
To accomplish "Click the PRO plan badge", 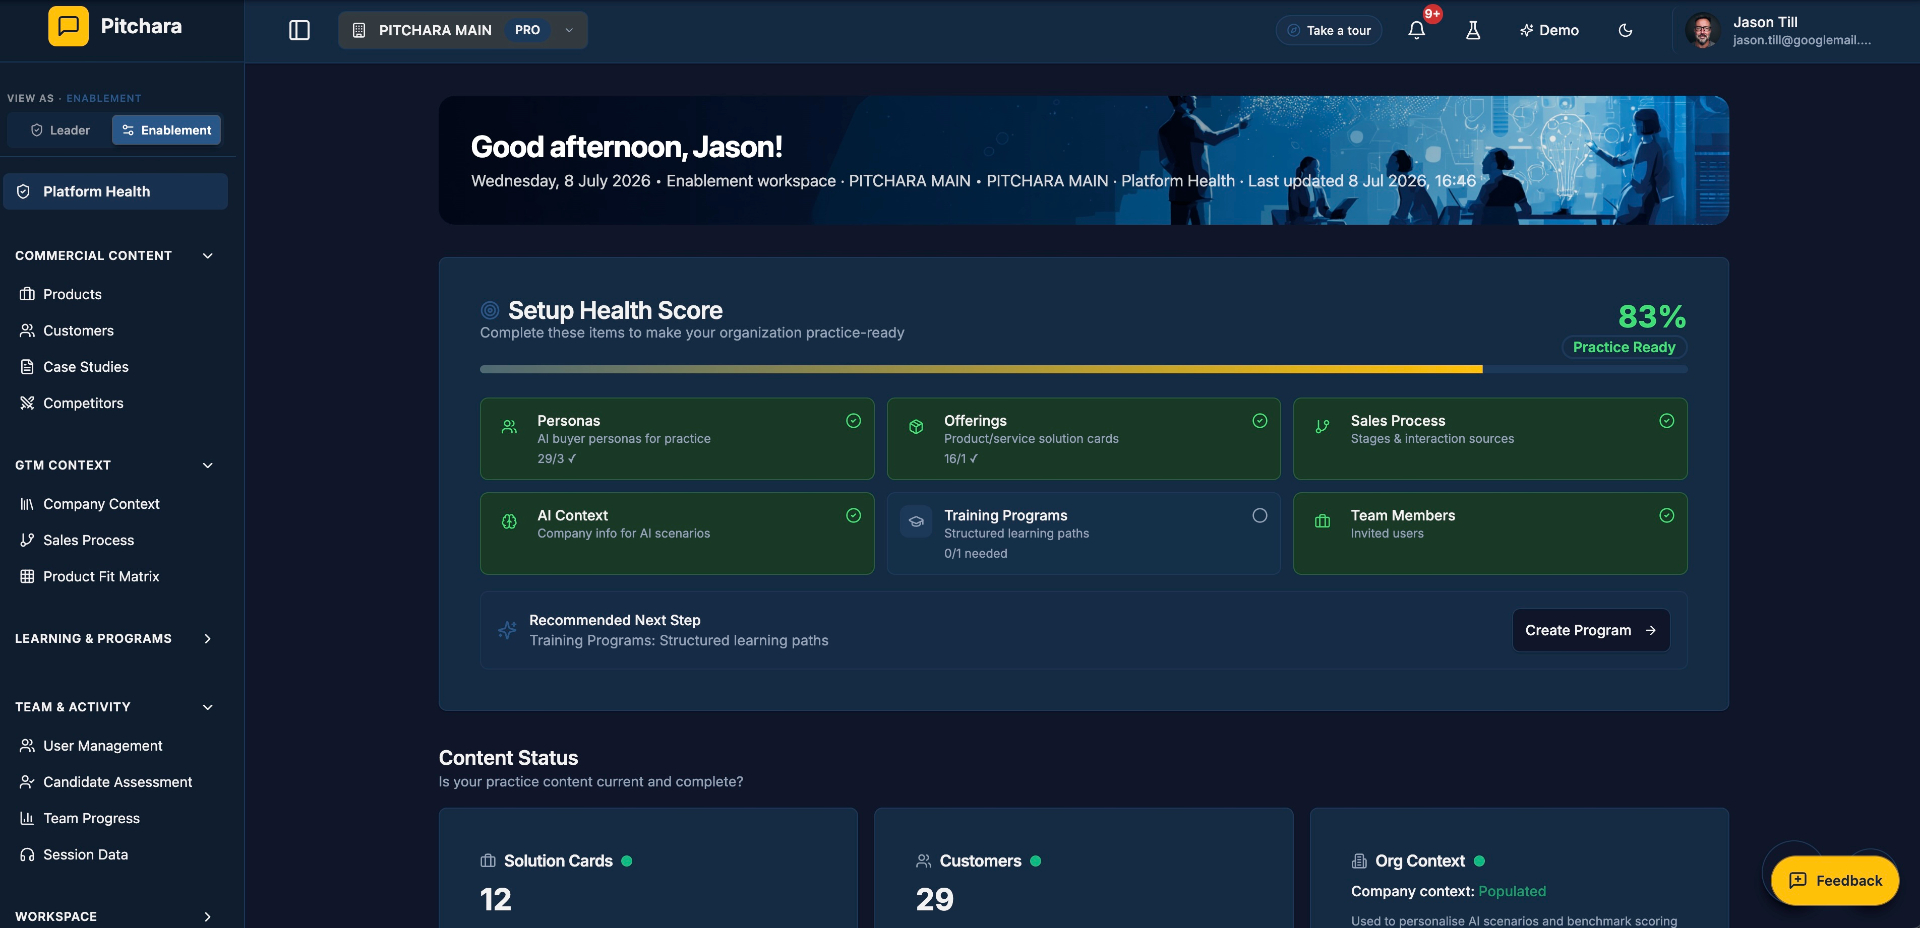I will click(x=528, y=30).
